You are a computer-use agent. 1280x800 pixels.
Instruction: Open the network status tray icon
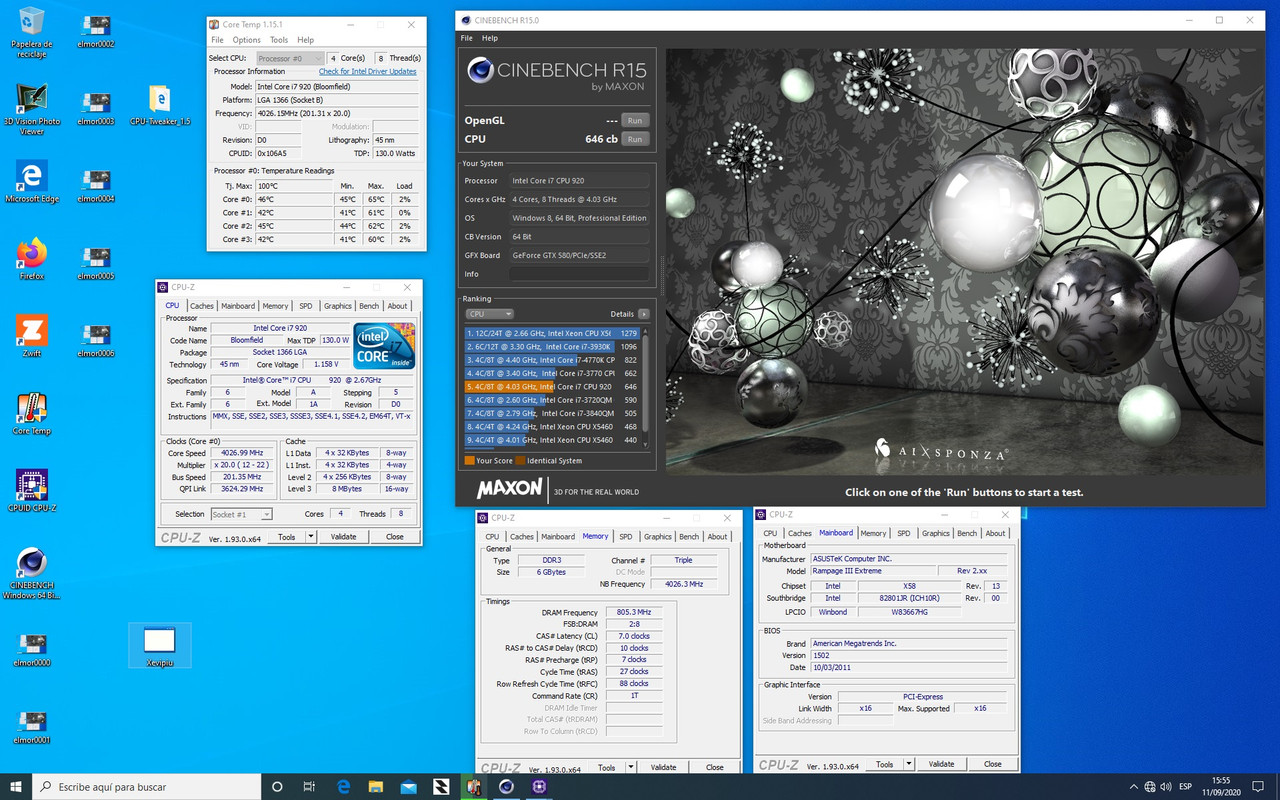pyautogui.click(x=1150, y=787)
